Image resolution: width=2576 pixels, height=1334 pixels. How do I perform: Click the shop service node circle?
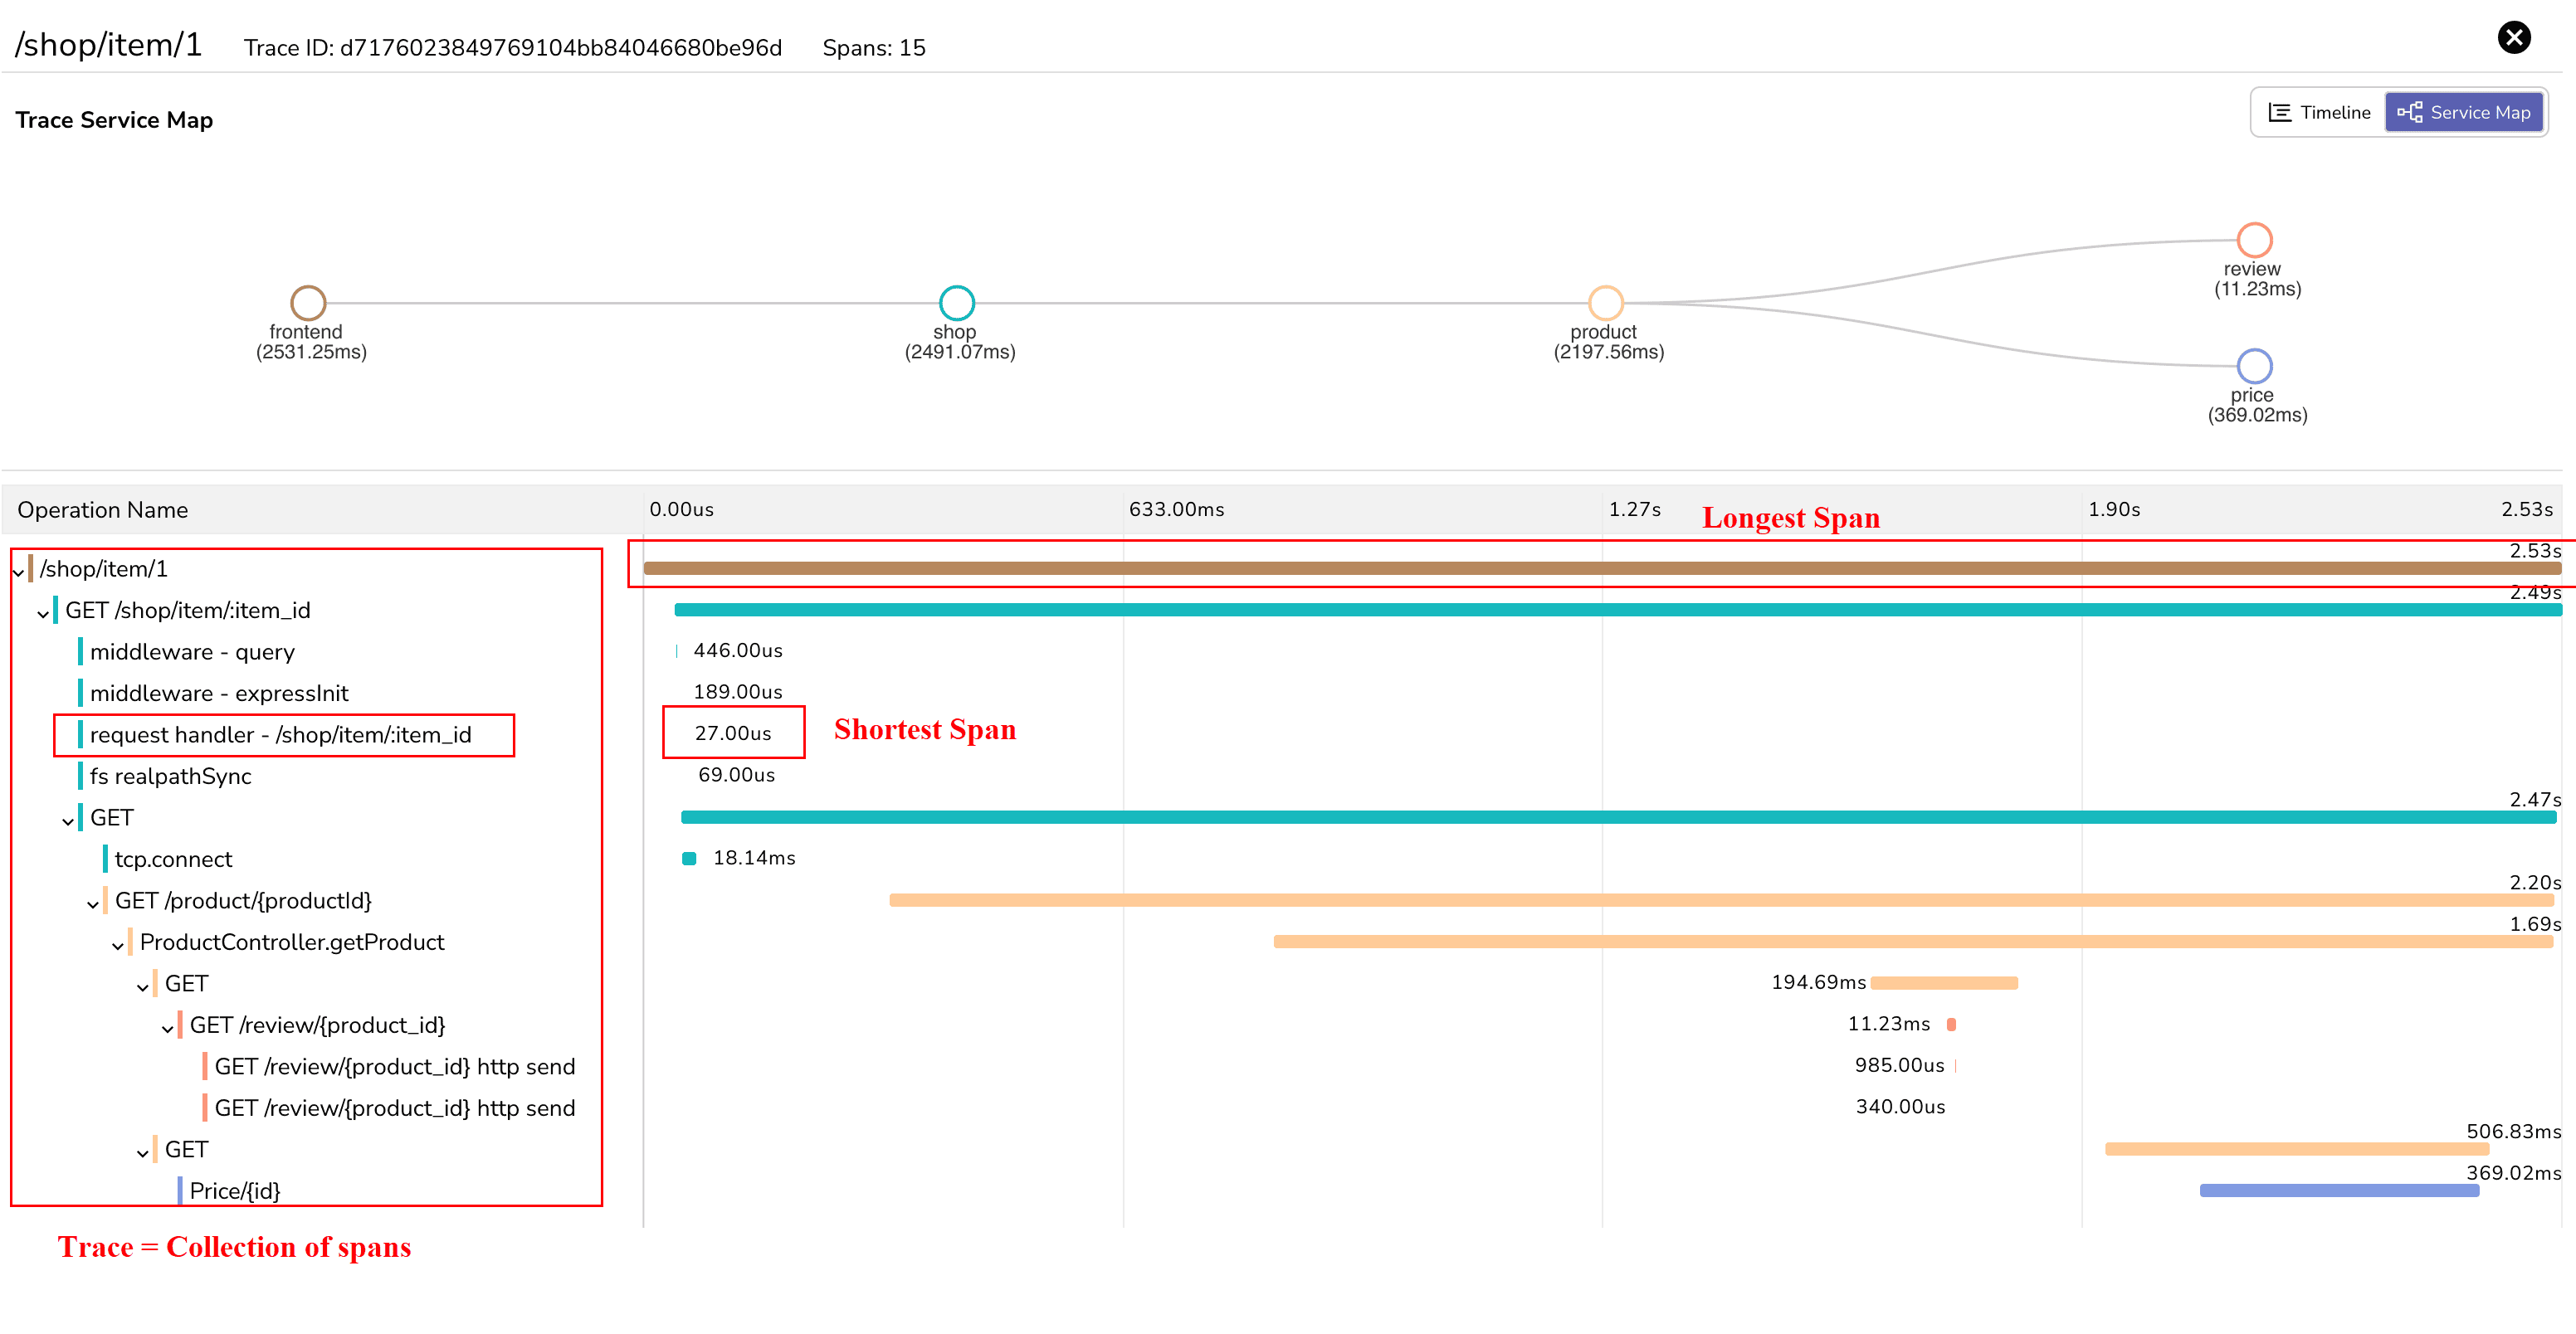click(956, 302)
